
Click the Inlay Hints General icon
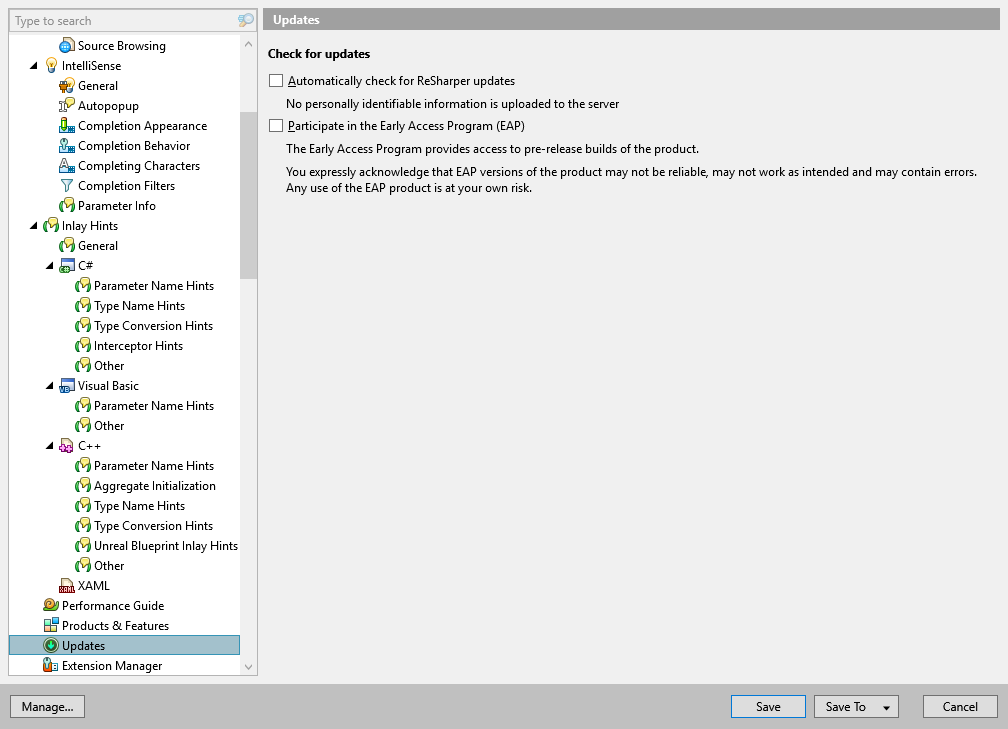[66, 246]
